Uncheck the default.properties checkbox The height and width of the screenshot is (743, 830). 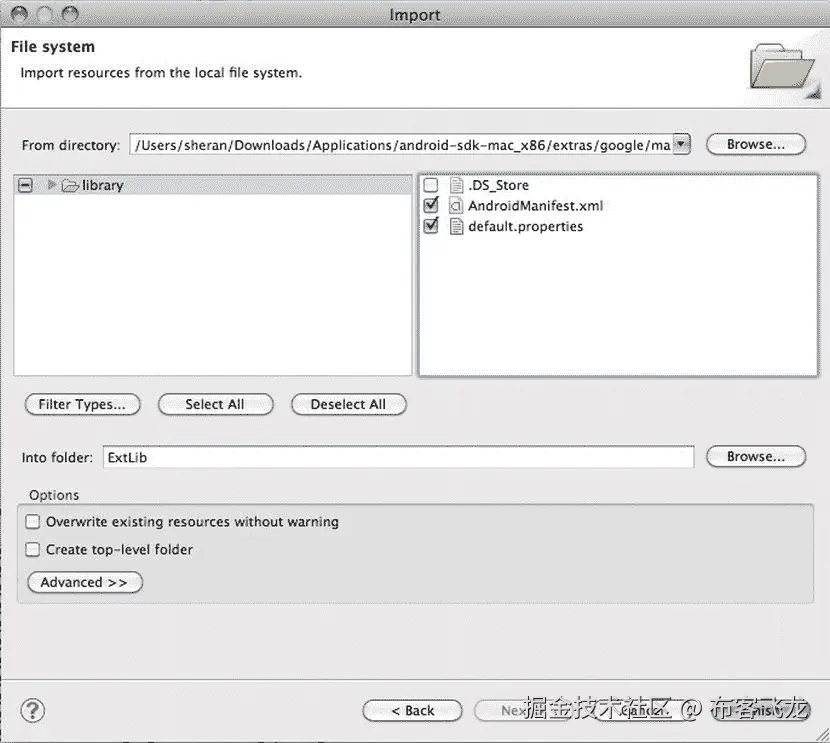point(431,225)
